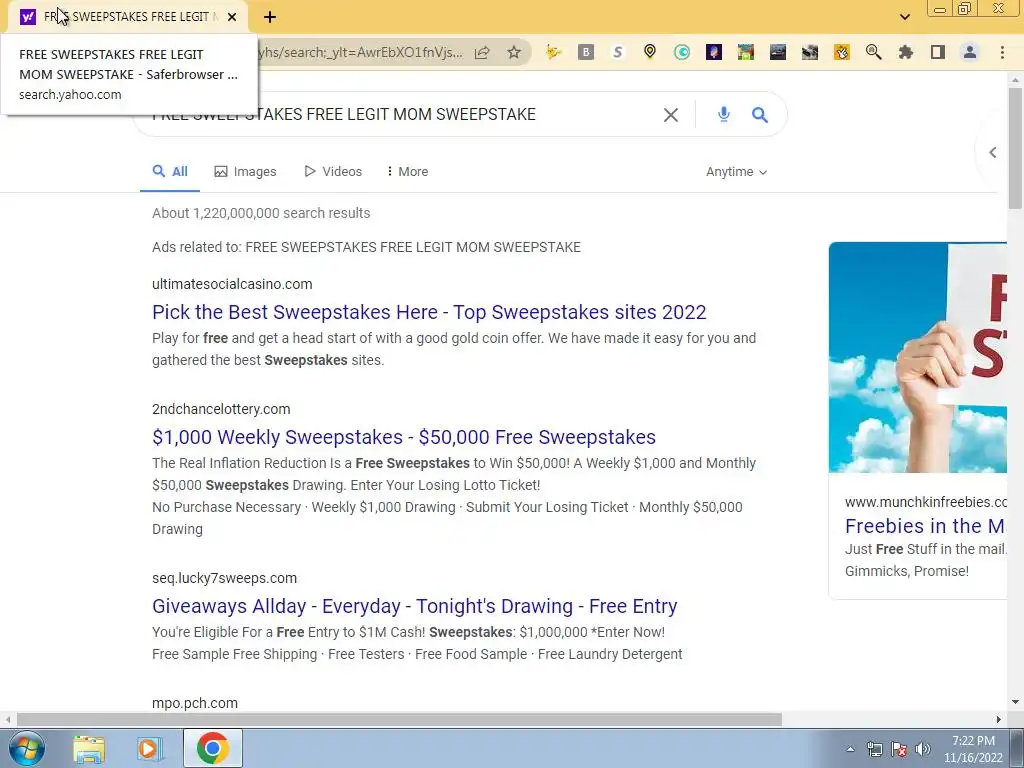
Task: Click the mpo.pch.com URL text
Action: [x=195, y=703]
